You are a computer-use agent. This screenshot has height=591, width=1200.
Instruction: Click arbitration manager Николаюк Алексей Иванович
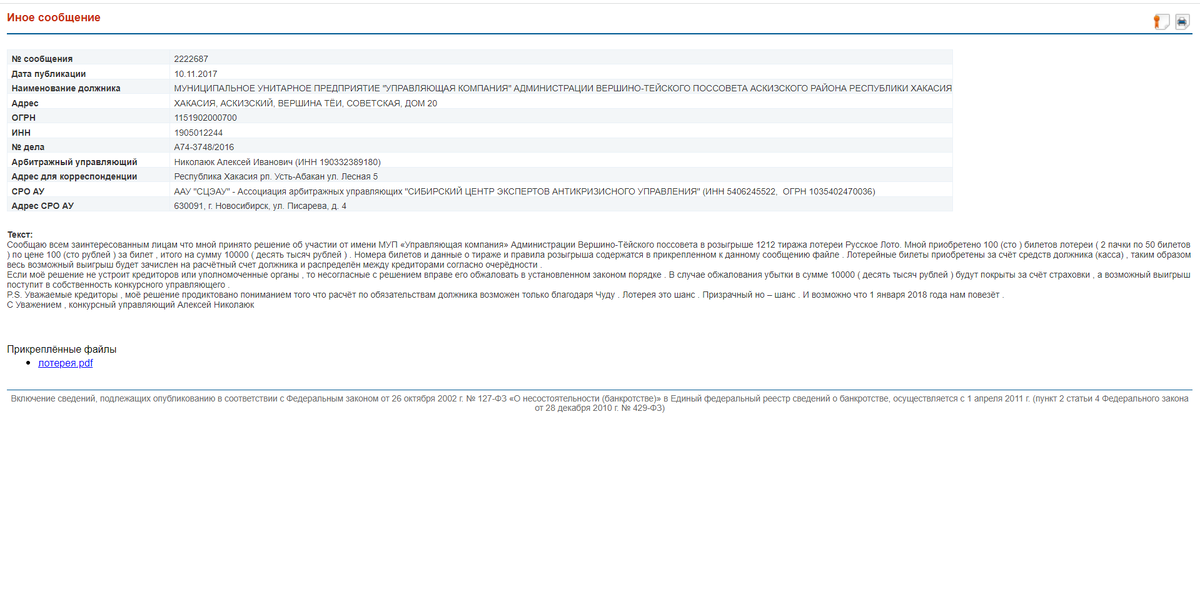[x=277, y=162]
